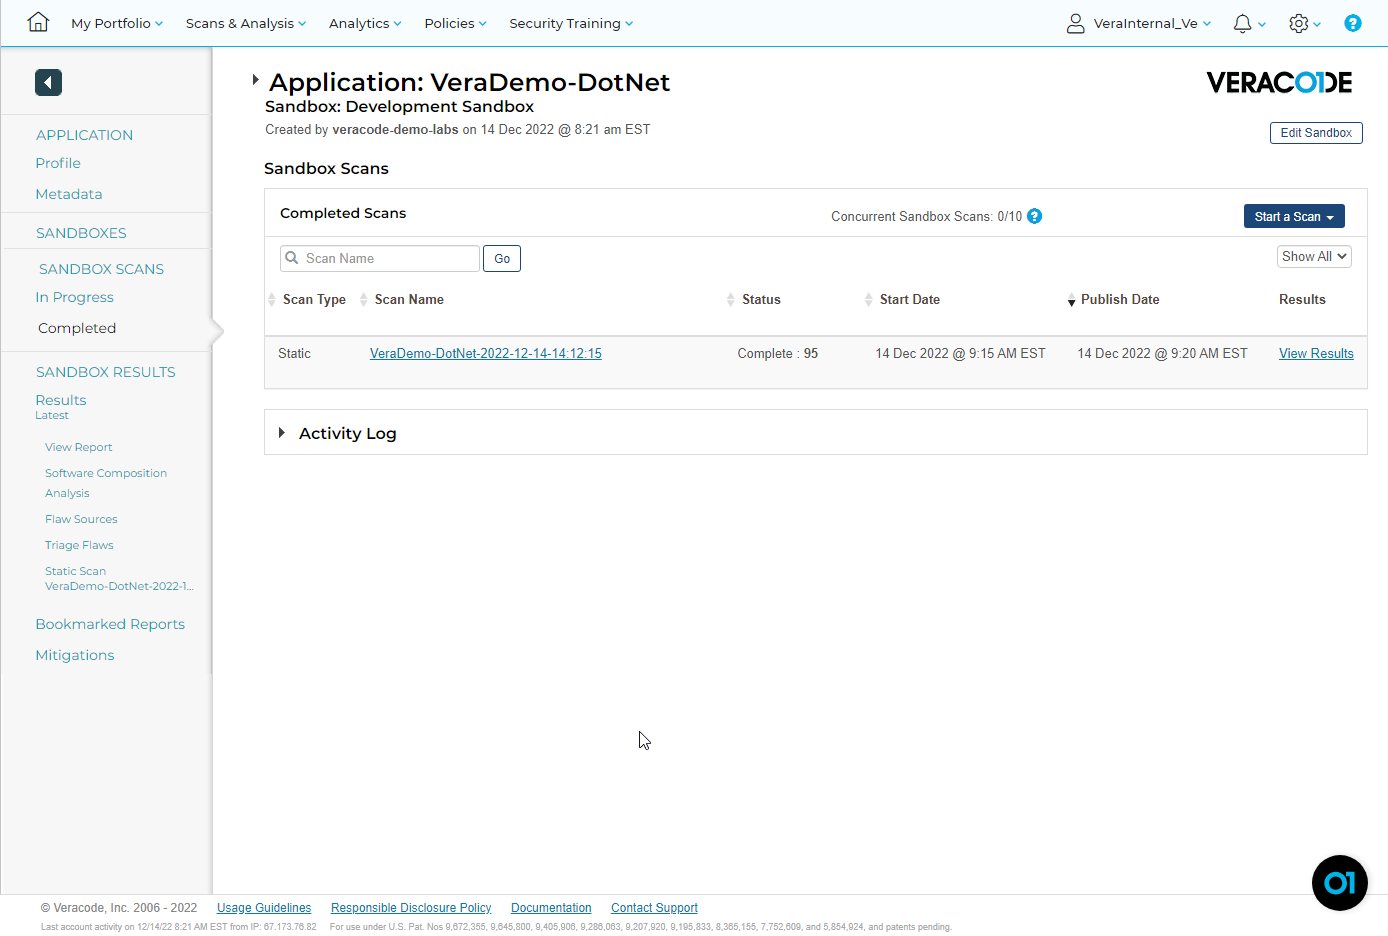Open the Start a Scan dropdown button
Image resolution: width=1388 pixels, height=936 pixels.
tap(1294, 216)
